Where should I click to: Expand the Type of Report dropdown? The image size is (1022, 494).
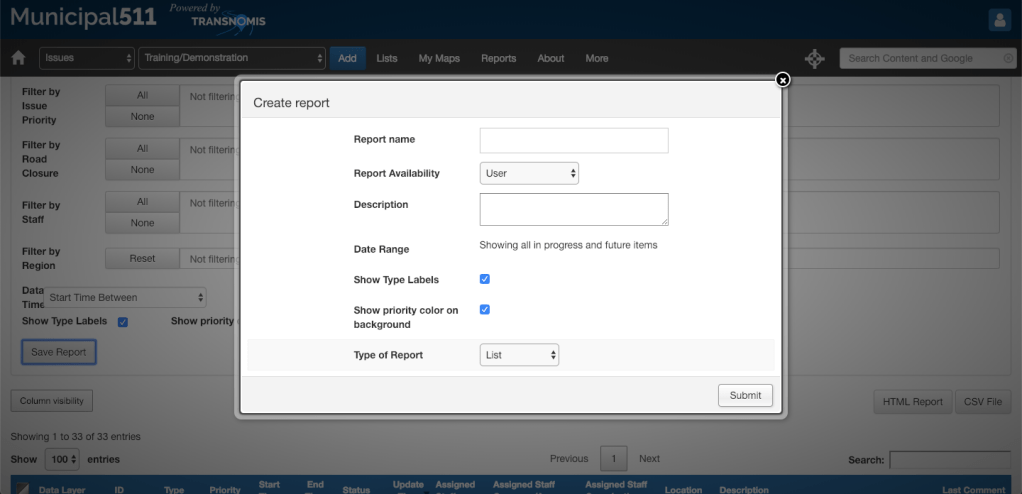click(x=519, y=355)
